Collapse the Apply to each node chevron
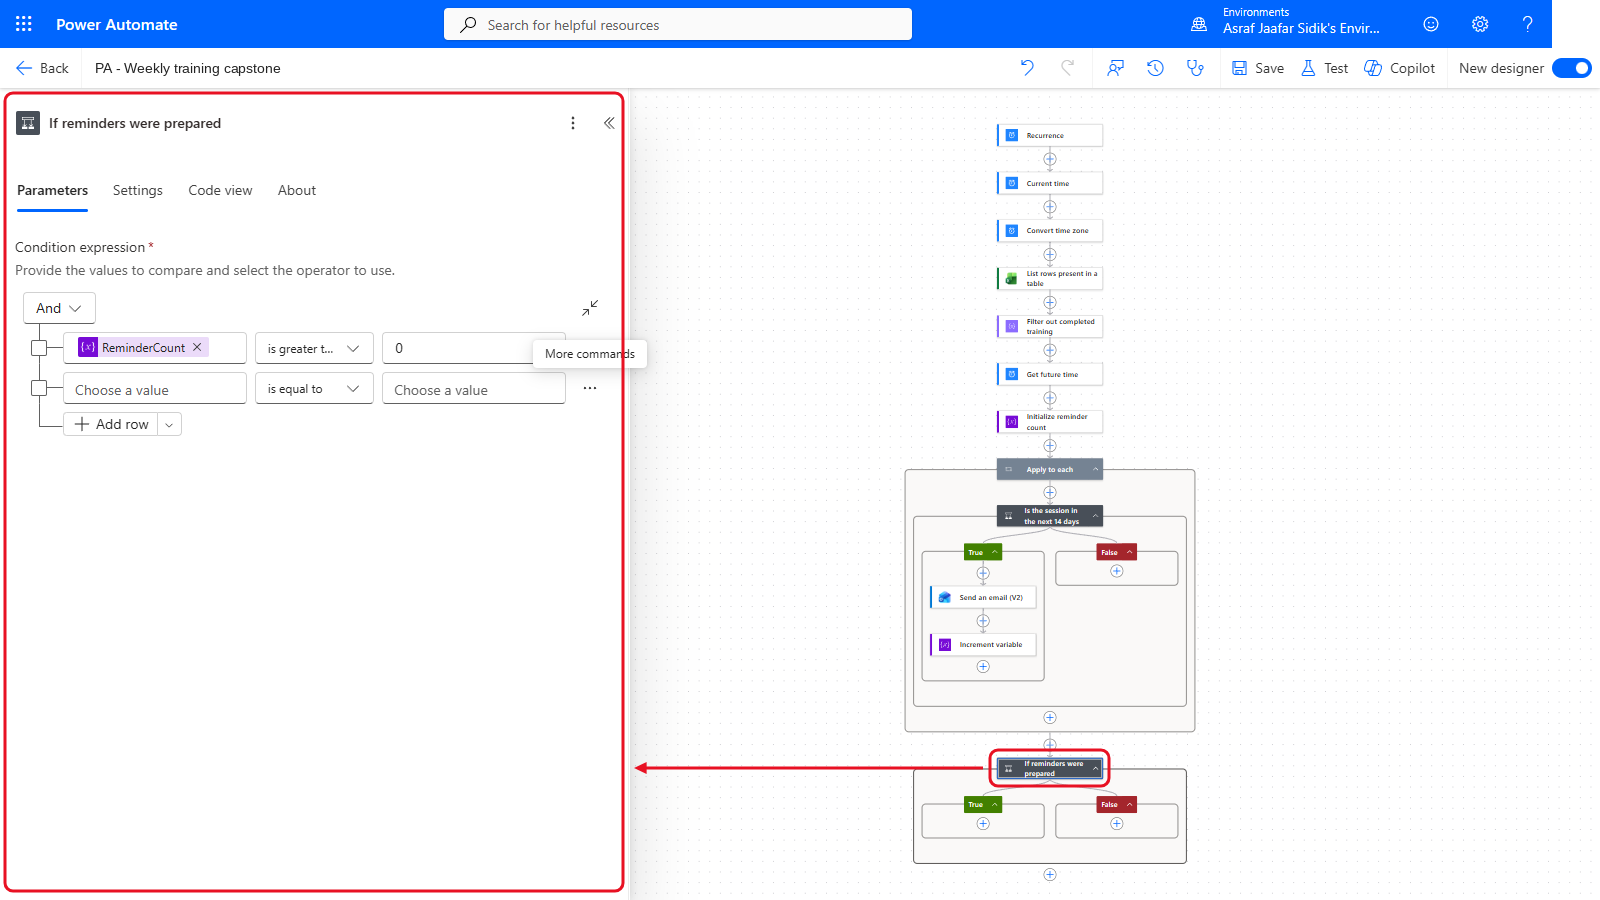The width and height of the screenshot is (1600, 900). point(1095,469)
